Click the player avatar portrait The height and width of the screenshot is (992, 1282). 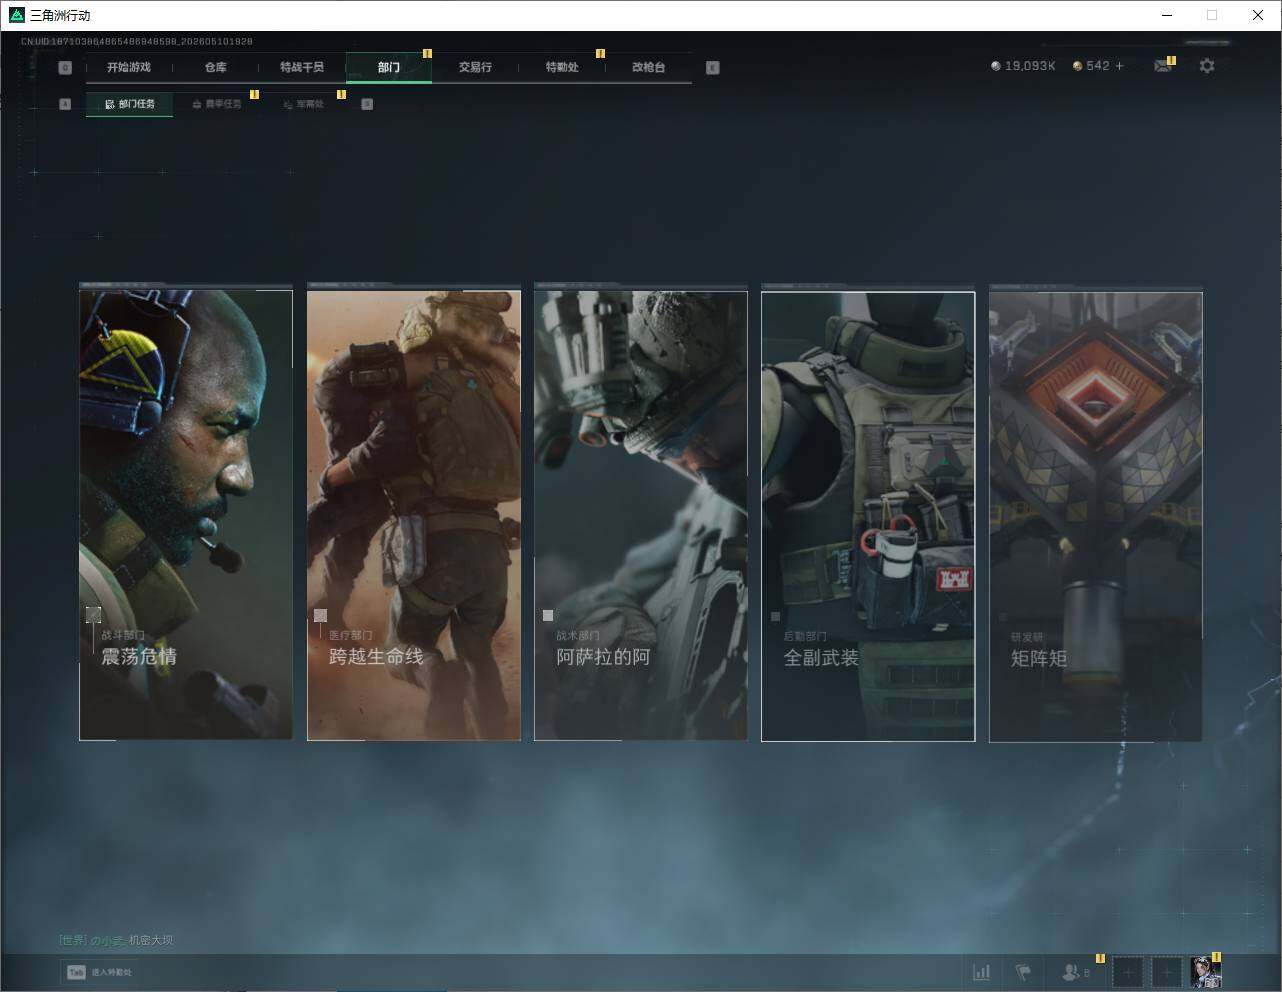(x=1206, y=971)
